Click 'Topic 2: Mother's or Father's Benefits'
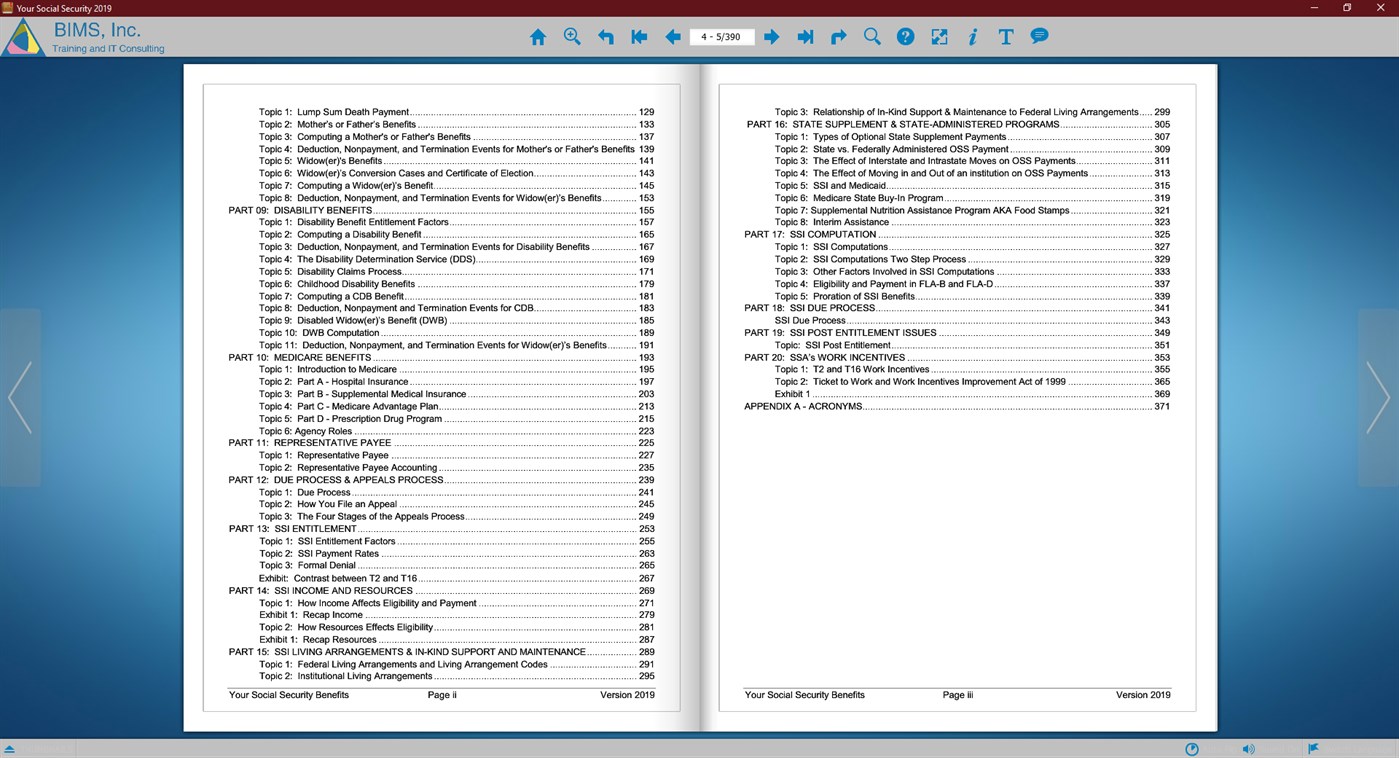This screenshot has height=758, width=1399. coord(456,124)
